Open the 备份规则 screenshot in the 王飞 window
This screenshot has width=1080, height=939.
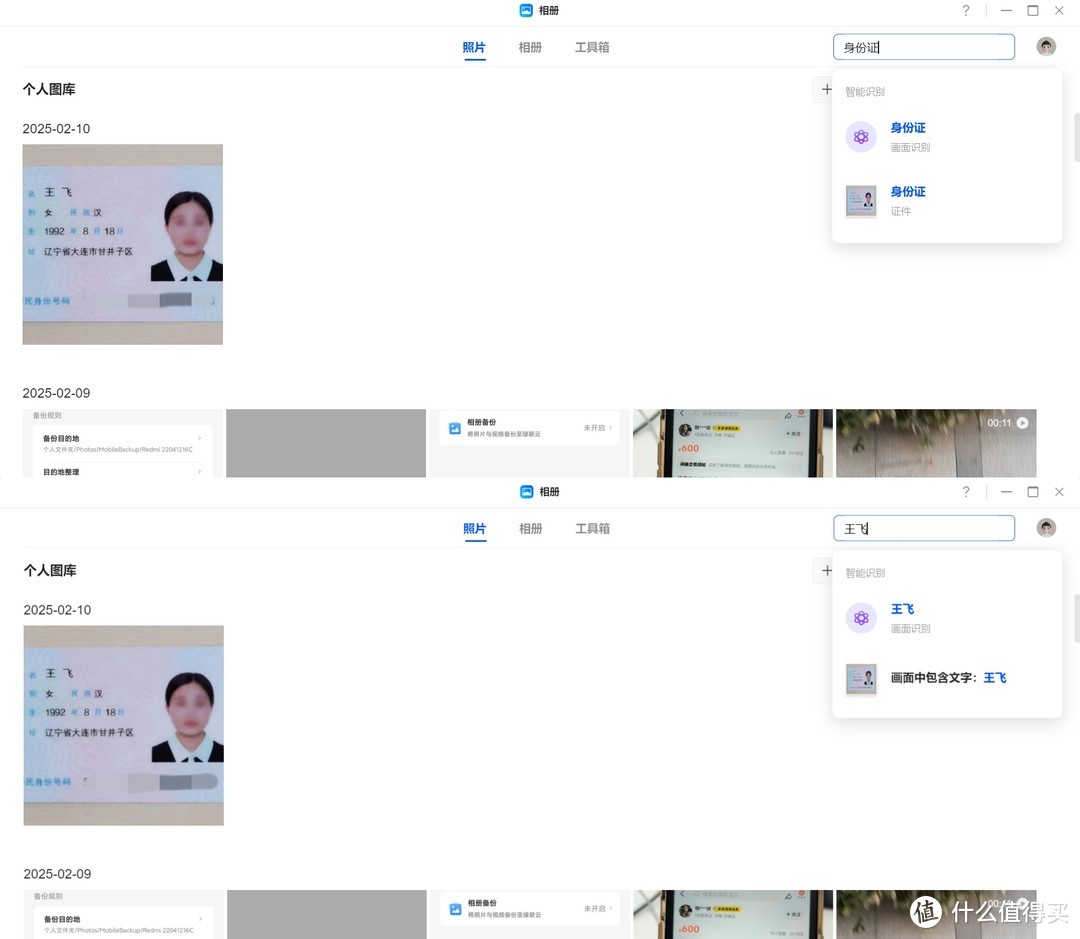[x=123, y=914]
